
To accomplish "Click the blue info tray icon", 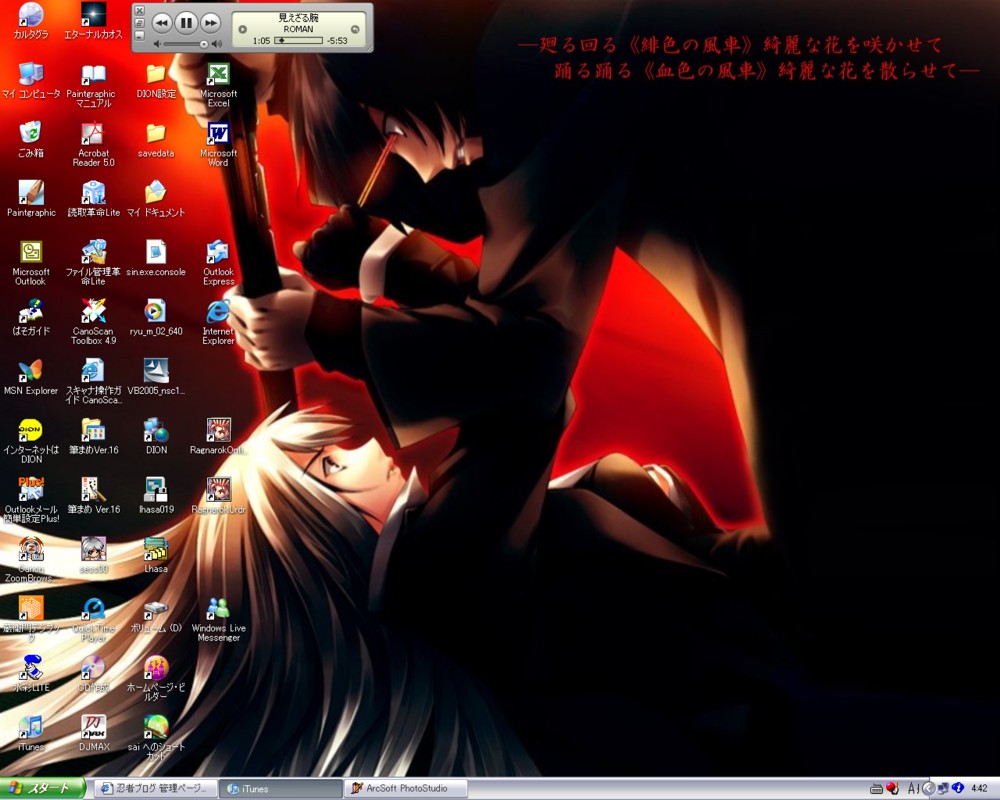I will [957, 789].
